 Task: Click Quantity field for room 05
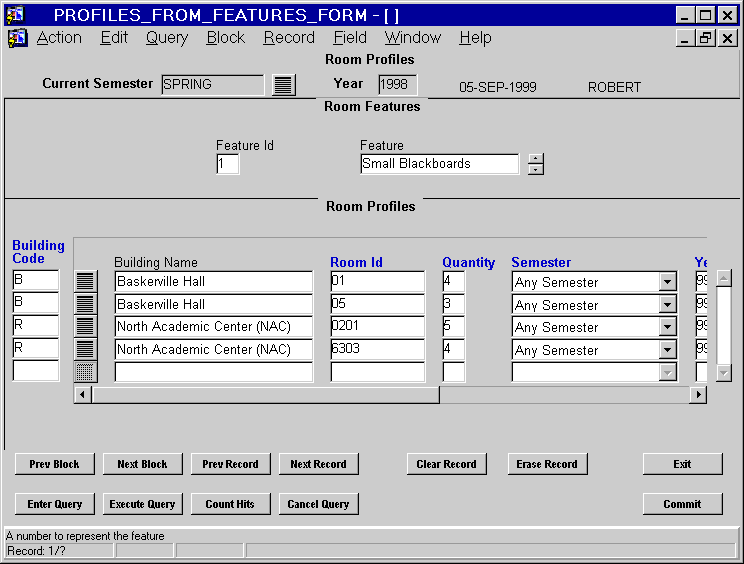coord(454,304)
